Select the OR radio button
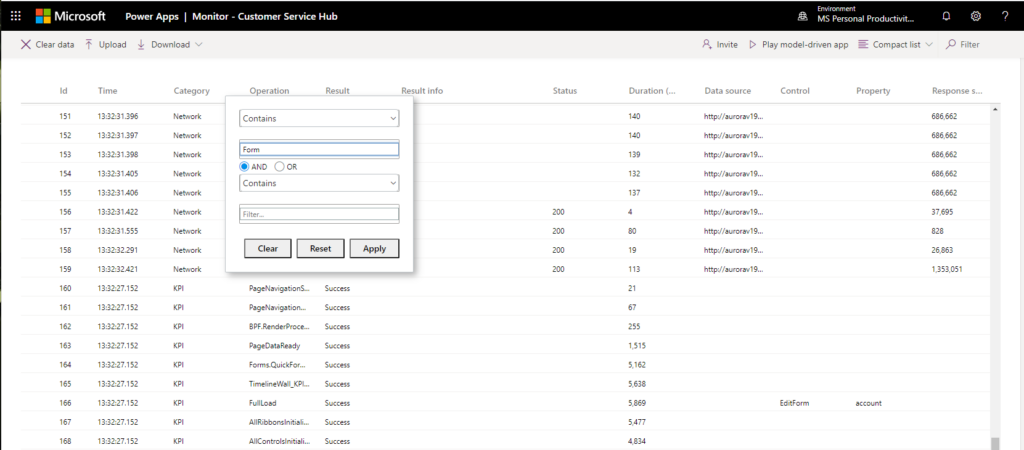 [279, 166]
